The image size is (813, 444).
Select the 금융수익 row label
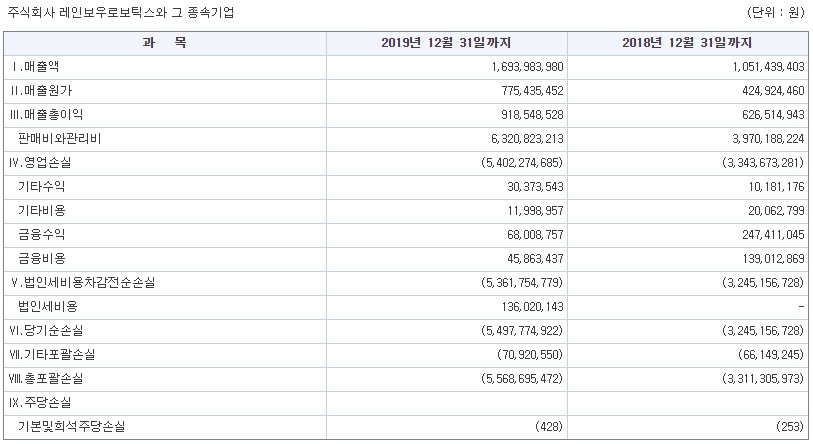41,234
